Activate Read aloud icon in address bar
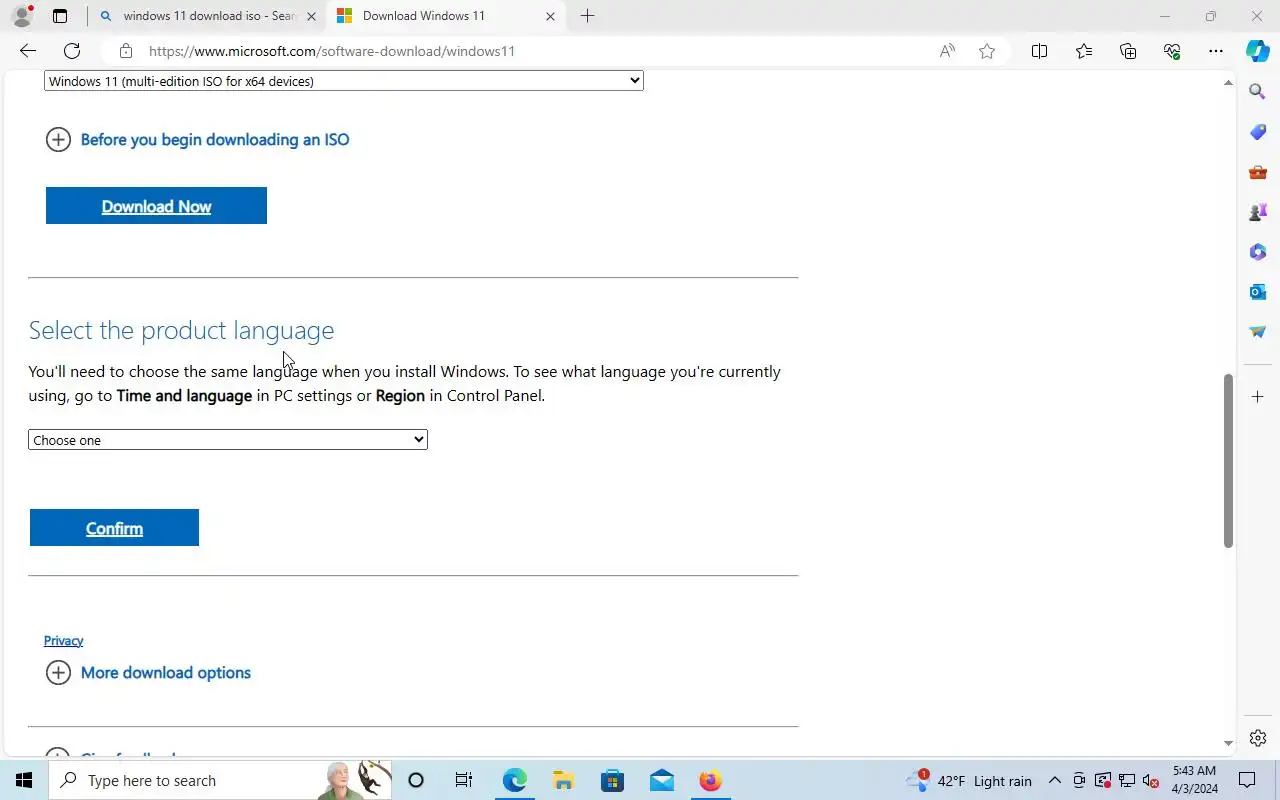 pos(947,51)
